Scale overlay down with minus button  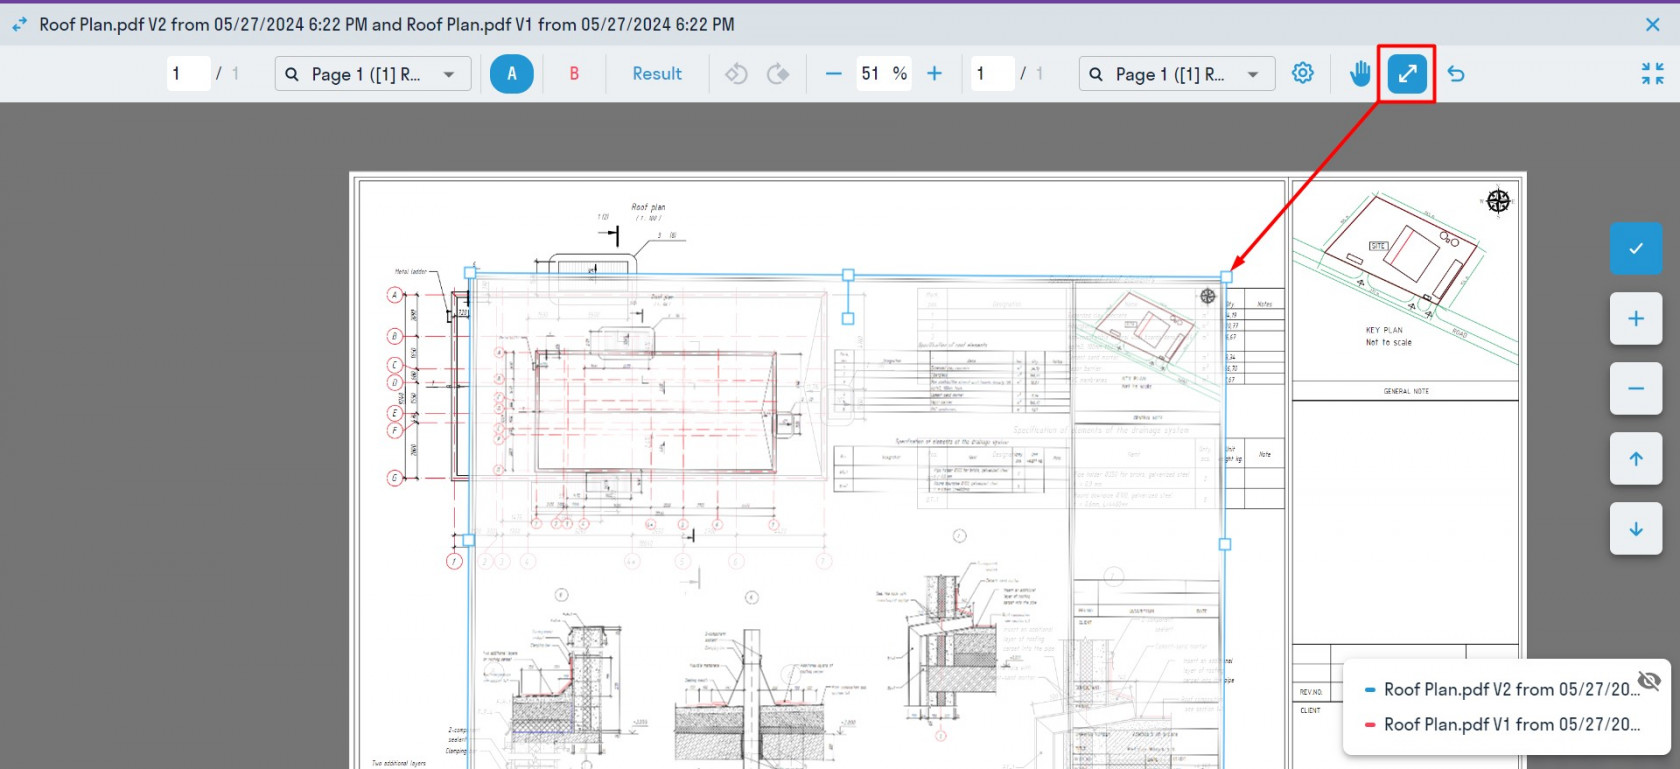1636,388
